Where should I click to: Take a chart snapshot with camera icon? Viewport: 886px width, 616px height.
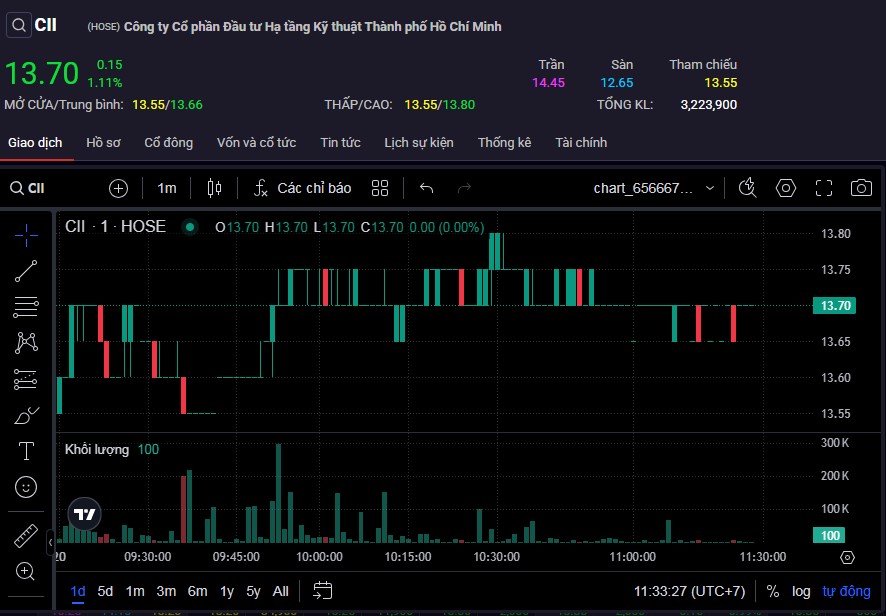click(860, 188)
